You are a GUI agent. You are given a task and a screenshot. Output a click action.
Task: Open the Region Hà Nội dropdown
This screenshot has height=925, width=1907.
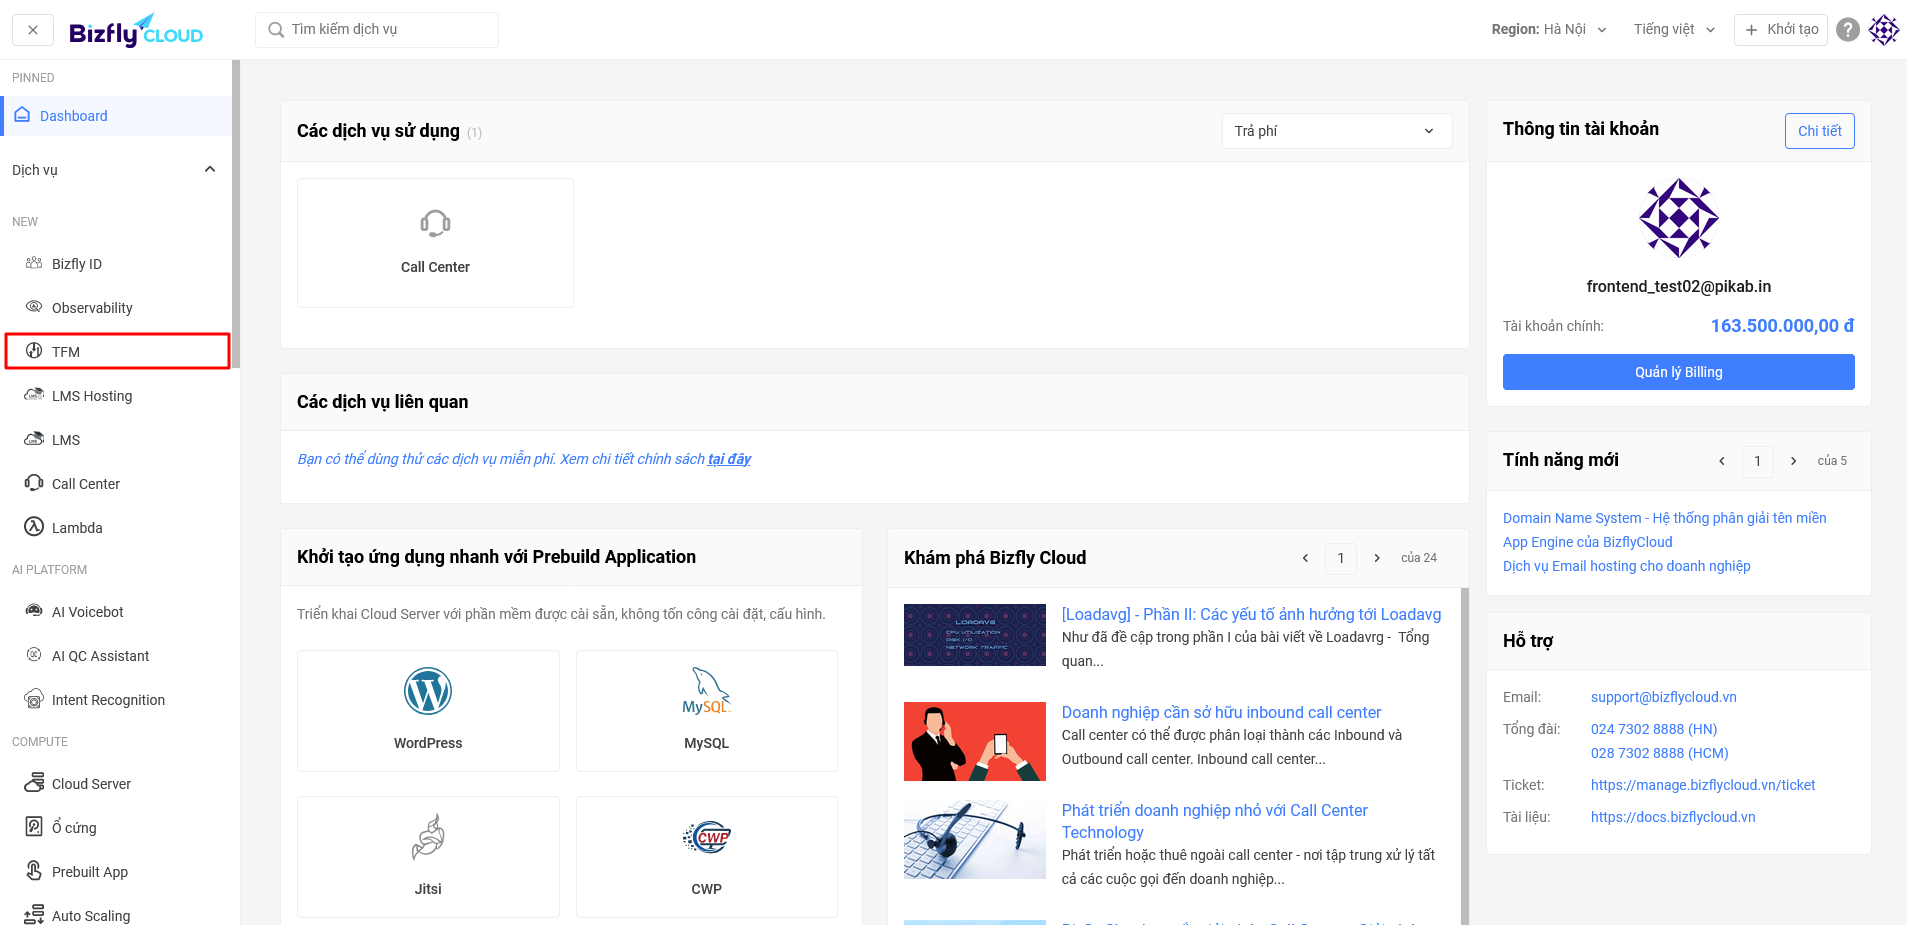pyautogui.click(x=1548, y=30)
